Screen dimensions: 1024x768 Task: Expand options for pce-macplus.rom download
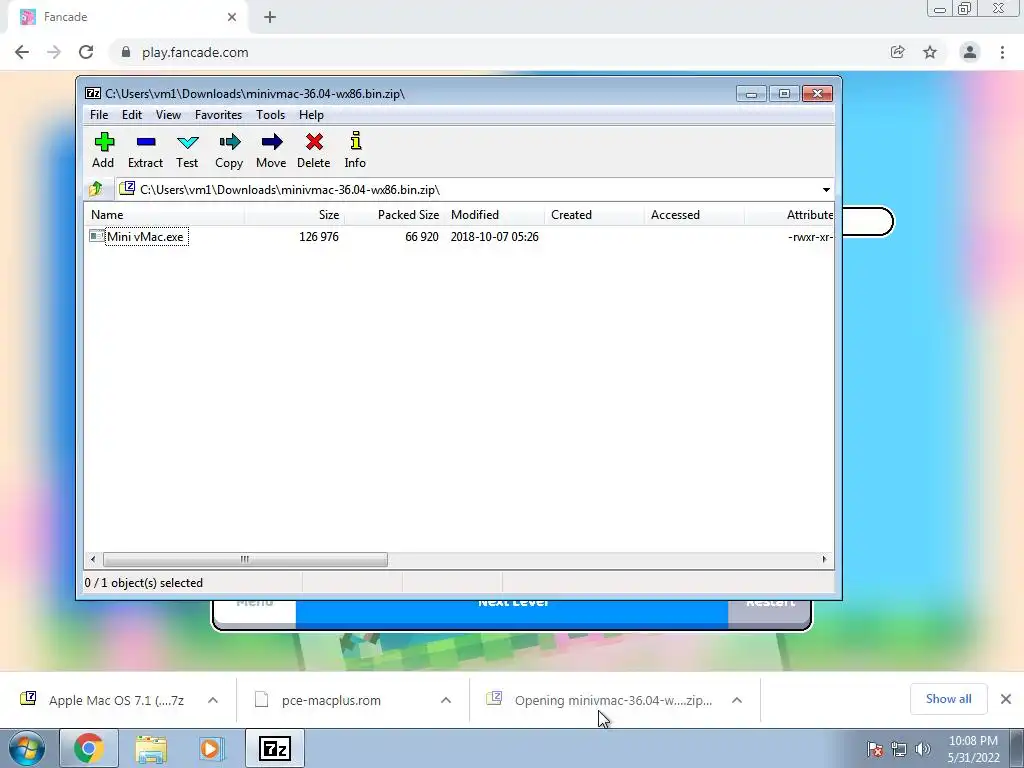coord(446,700)
